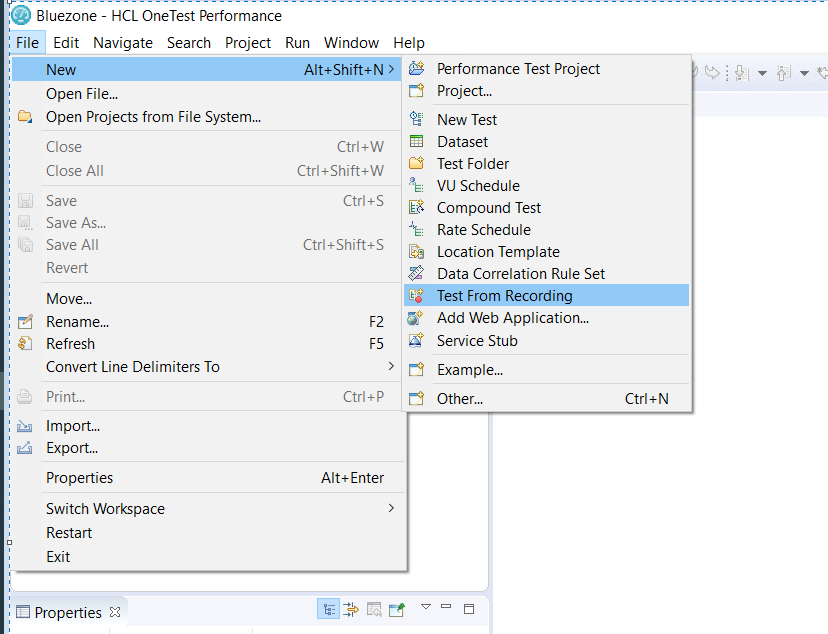828x634 pixels.
Task: Click the Service Stub icon
Action: (417, 341)
